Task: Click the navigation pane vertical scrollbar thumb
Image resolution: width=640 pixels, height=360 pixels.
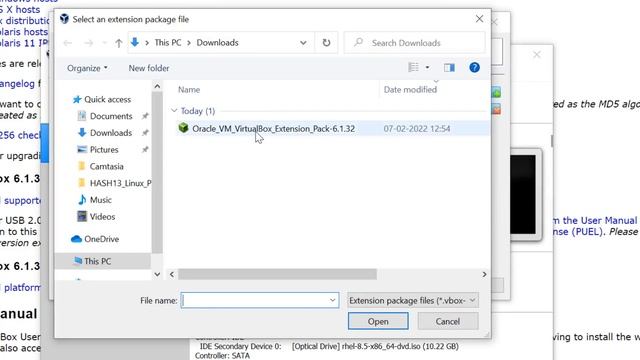Action: point(157,171)
